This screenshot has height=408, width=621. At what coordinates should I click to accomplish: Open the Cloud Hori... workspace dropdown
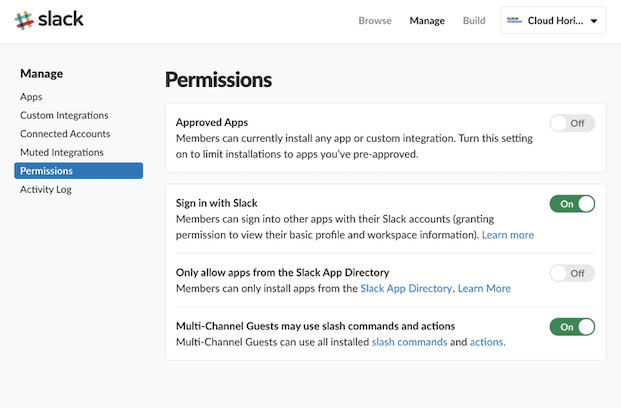tap(553, 20)
